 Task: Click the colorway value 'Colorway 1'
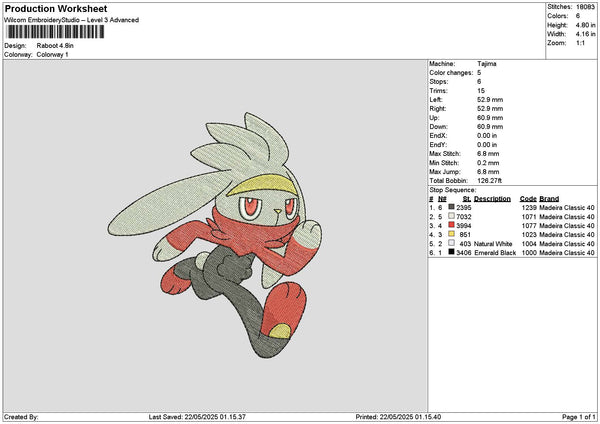52,55
